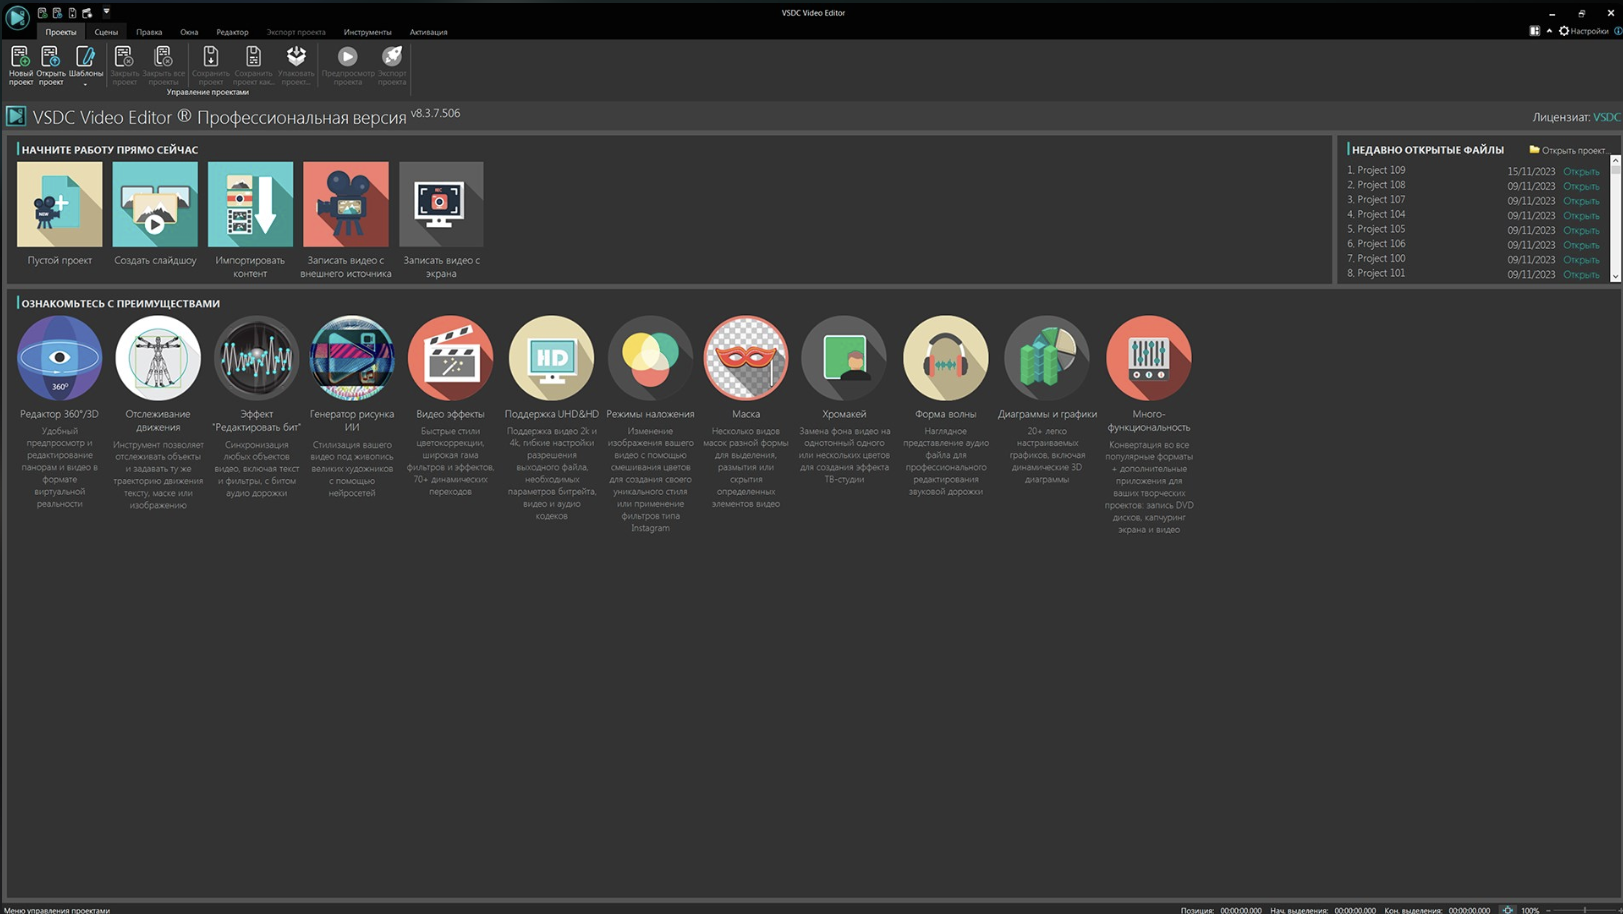
Task: Click first quick access new project icon
Action: pyautogui.click(x=42, y=13)
